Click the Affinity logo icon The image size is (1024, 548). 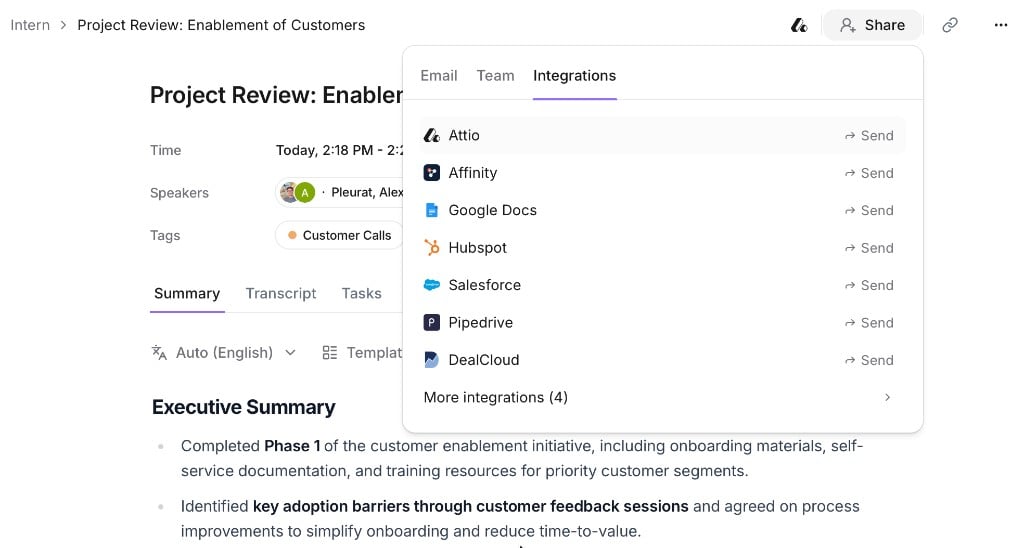coord(432,173)
